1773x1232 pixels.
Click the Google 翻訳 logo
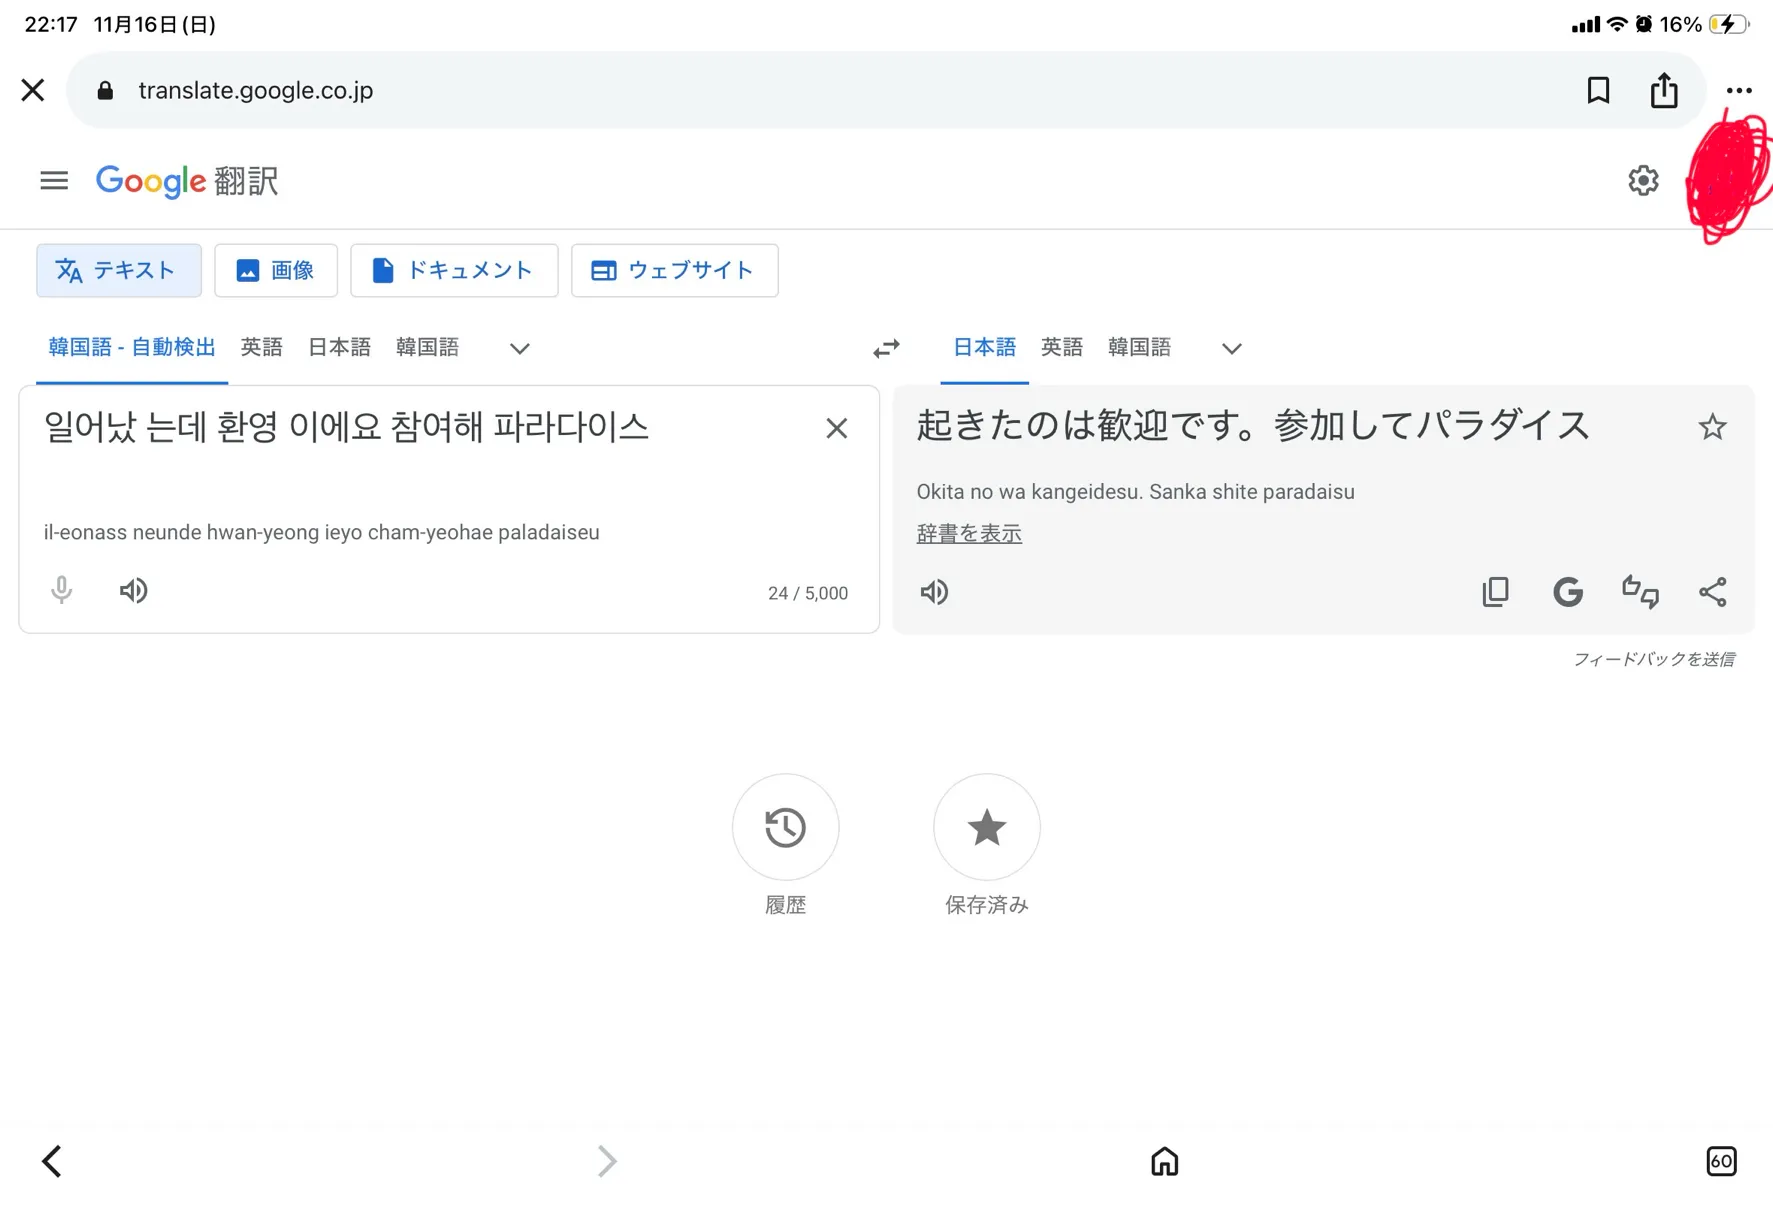(x=187, y=181)
